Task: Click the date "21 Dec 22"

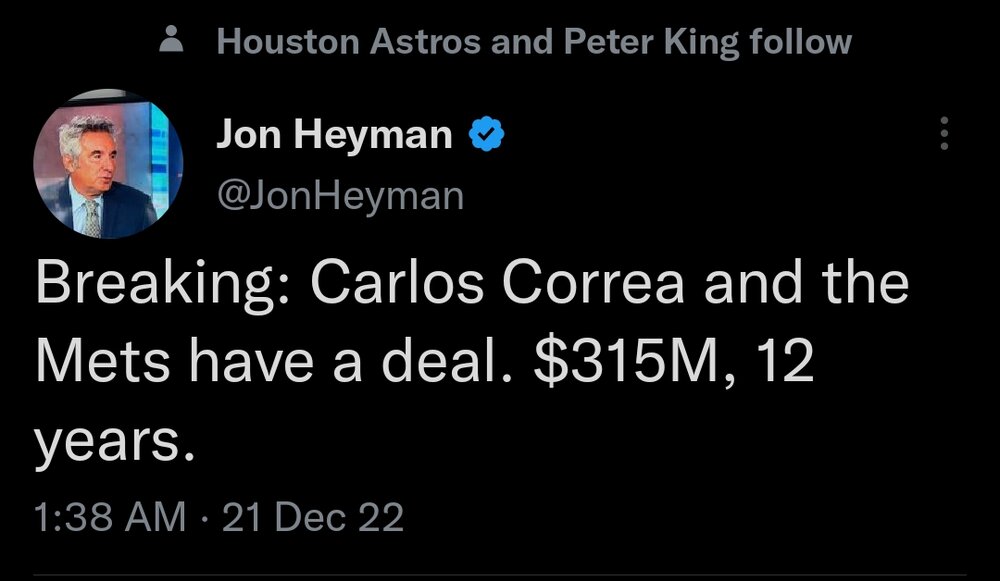Action: (x=313, y=518)
